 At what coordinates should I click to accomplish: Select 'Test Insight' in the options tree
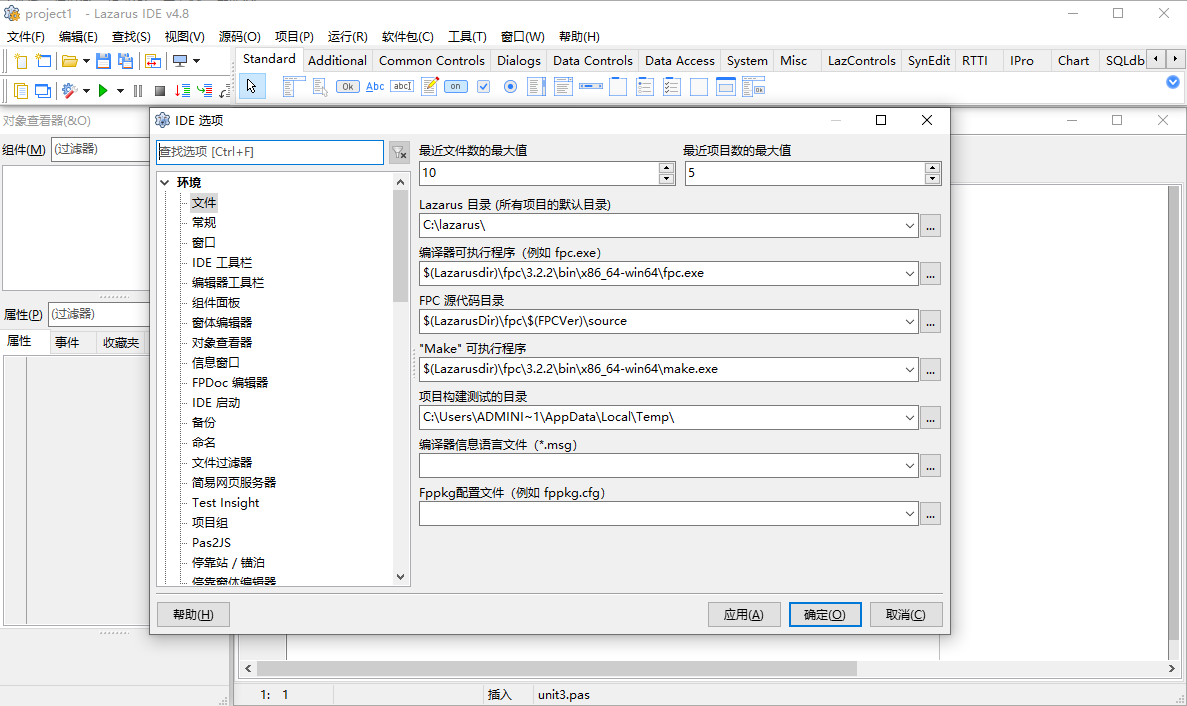click(x=226, y=502)
